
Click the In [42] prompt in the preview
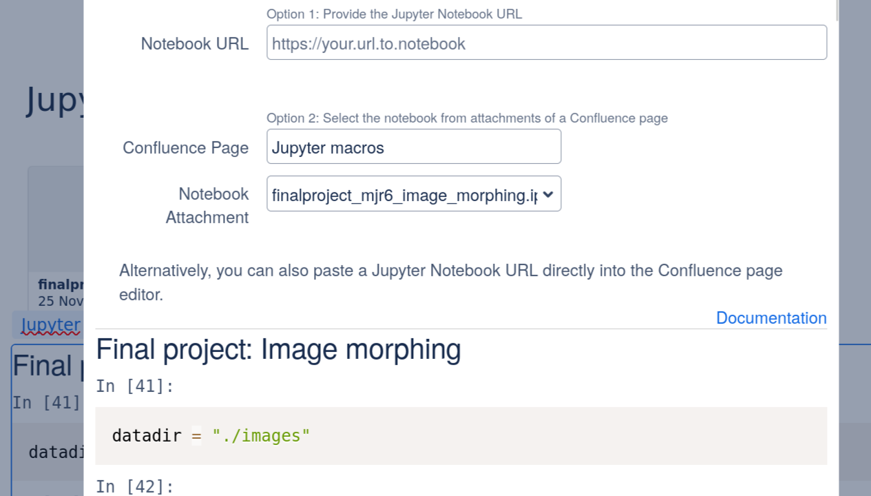(134, 486)
